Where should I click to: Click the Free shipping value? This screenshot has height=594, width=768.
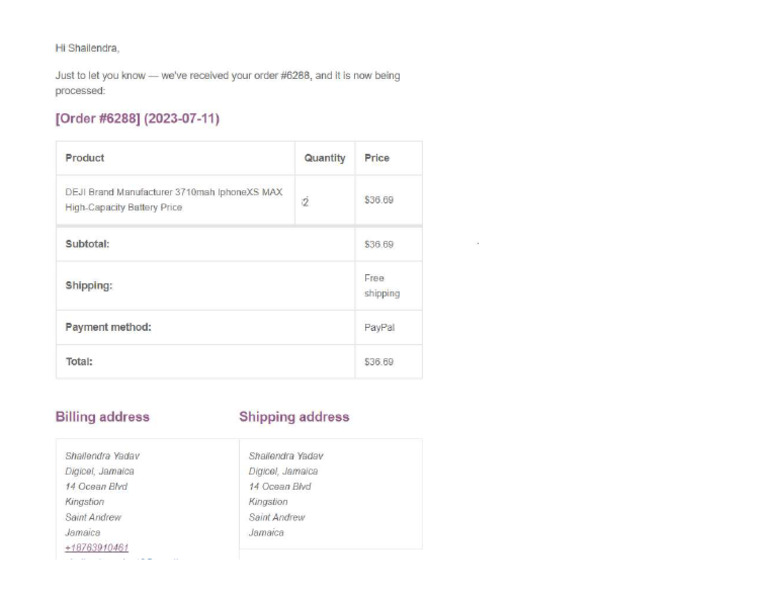click(382, 286)
